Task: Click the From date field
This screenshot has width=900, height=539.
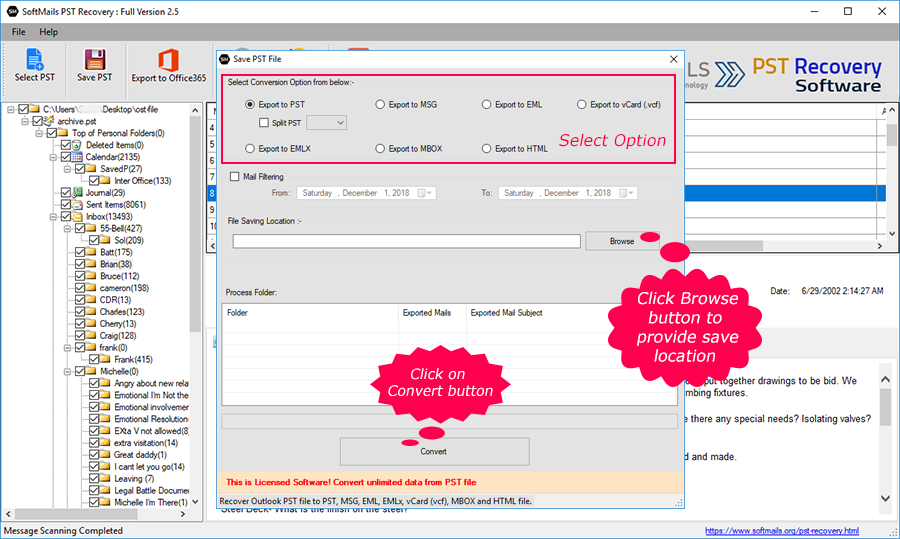Action: (366, 193)
